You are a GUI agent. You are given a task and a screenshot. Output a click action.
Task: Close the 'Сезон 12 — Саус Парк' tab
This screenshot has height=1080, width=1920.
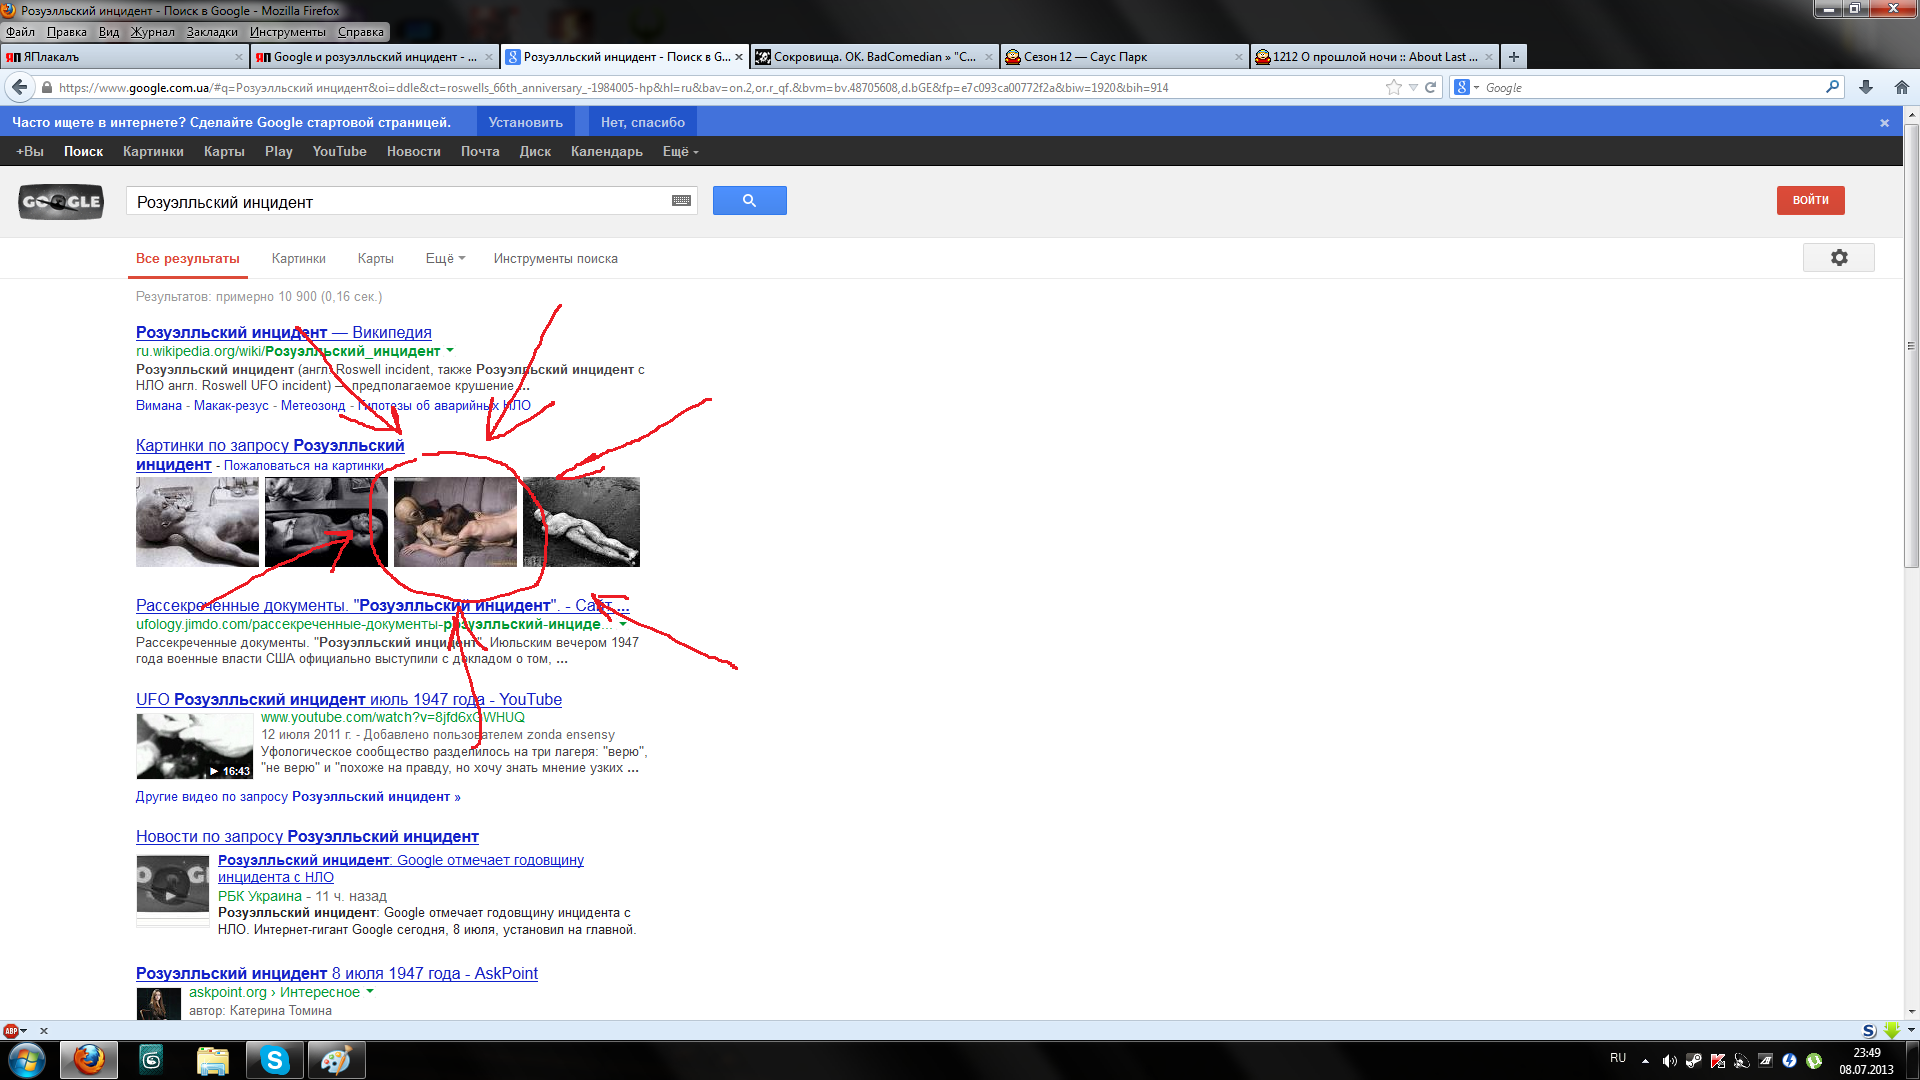point(1239,57)
